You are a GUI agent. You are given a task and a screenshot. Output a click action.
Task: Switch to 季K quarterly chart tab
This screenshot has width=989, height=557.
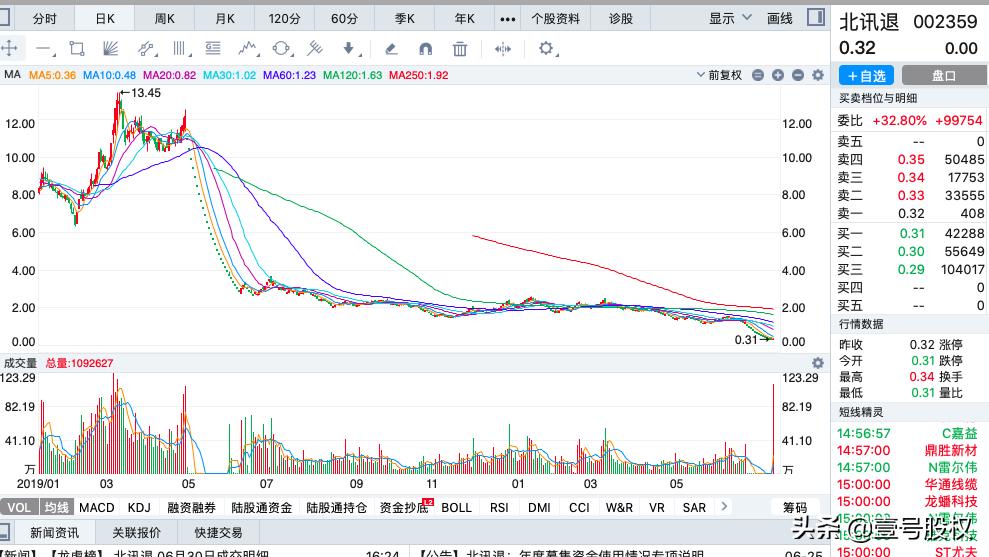pos(404,19)
